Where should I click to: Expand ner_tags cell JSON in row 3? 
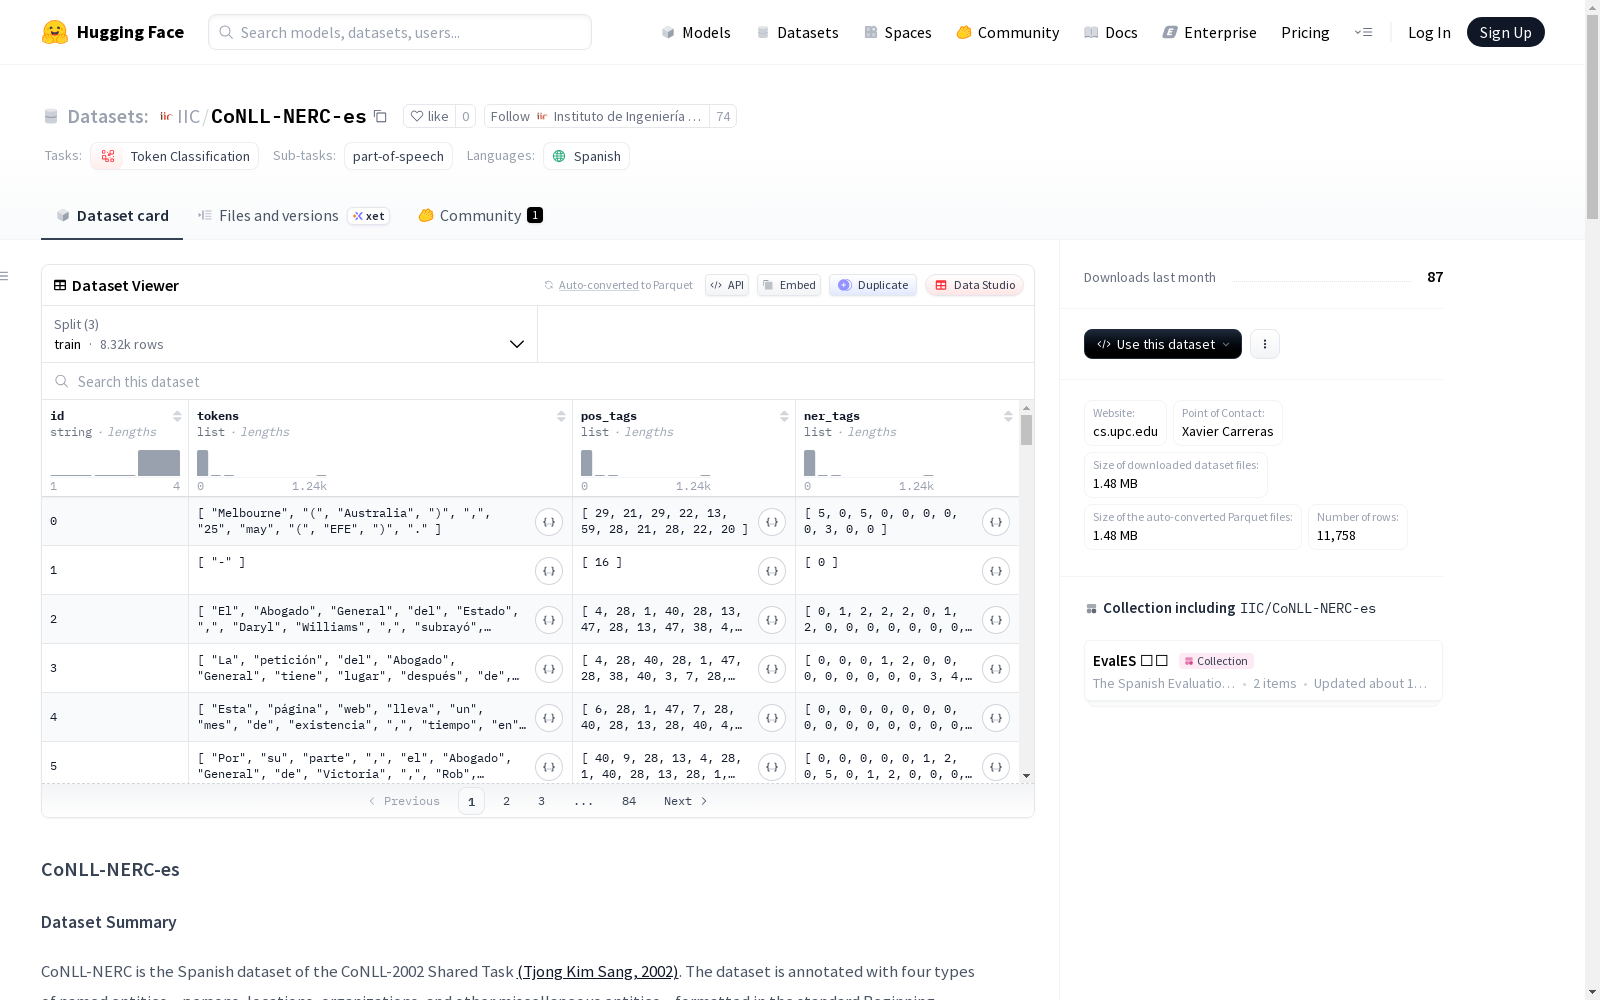point(996,669)
